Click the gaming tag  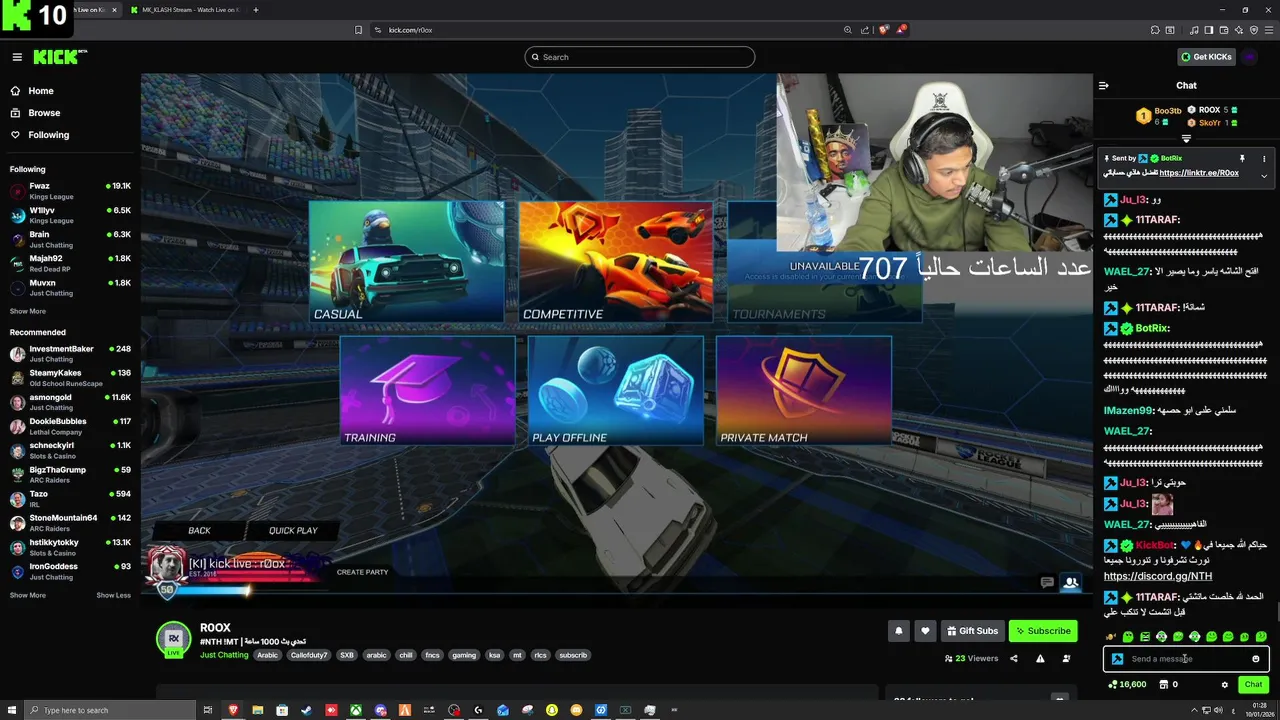pos(464,656)
